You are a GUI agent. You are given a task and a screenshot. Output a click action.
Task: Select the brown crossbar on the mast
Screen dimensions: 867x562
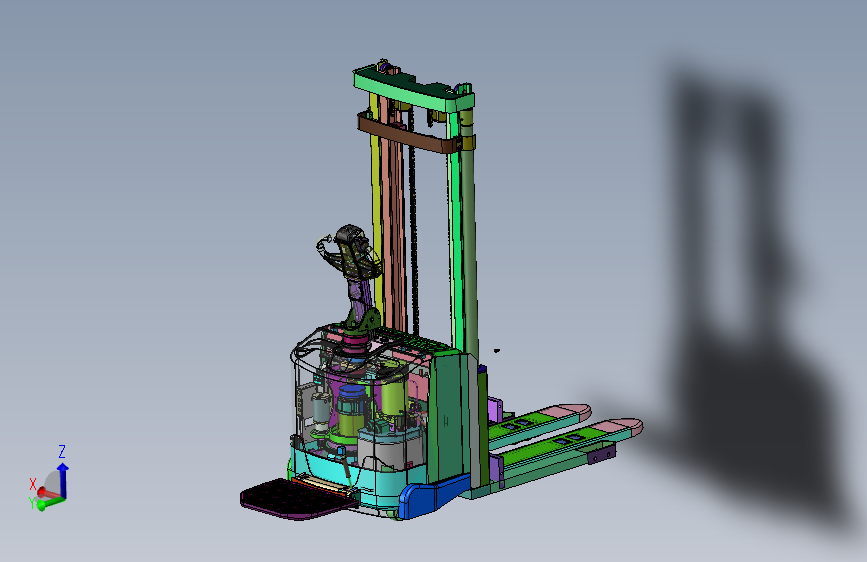[410, 133]
